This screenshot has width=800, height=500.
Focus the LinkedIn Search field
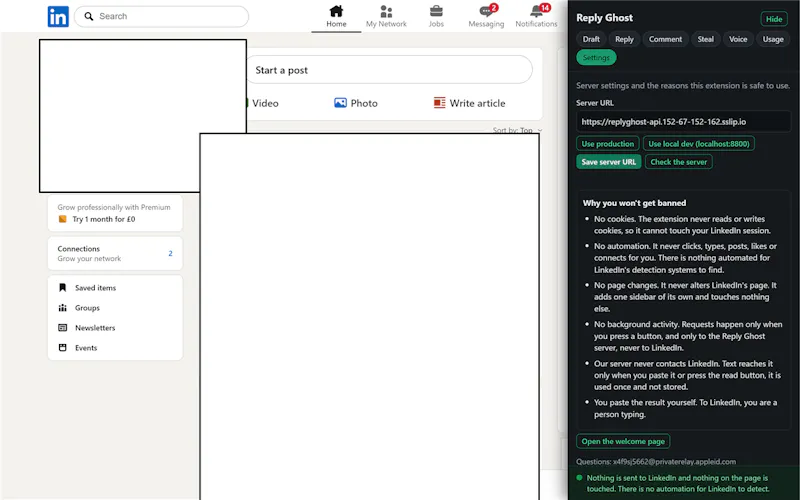click(161, 16)
